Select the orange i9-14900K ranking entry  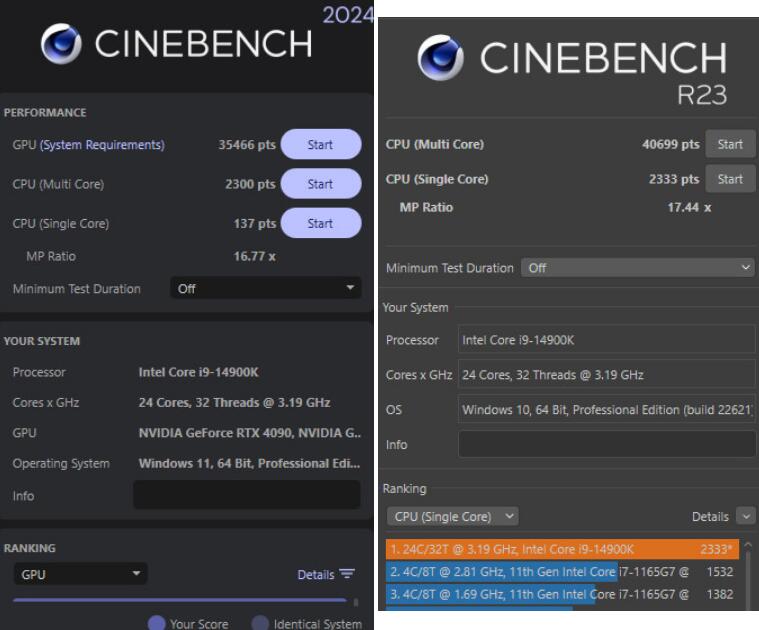tap(562, 549)
